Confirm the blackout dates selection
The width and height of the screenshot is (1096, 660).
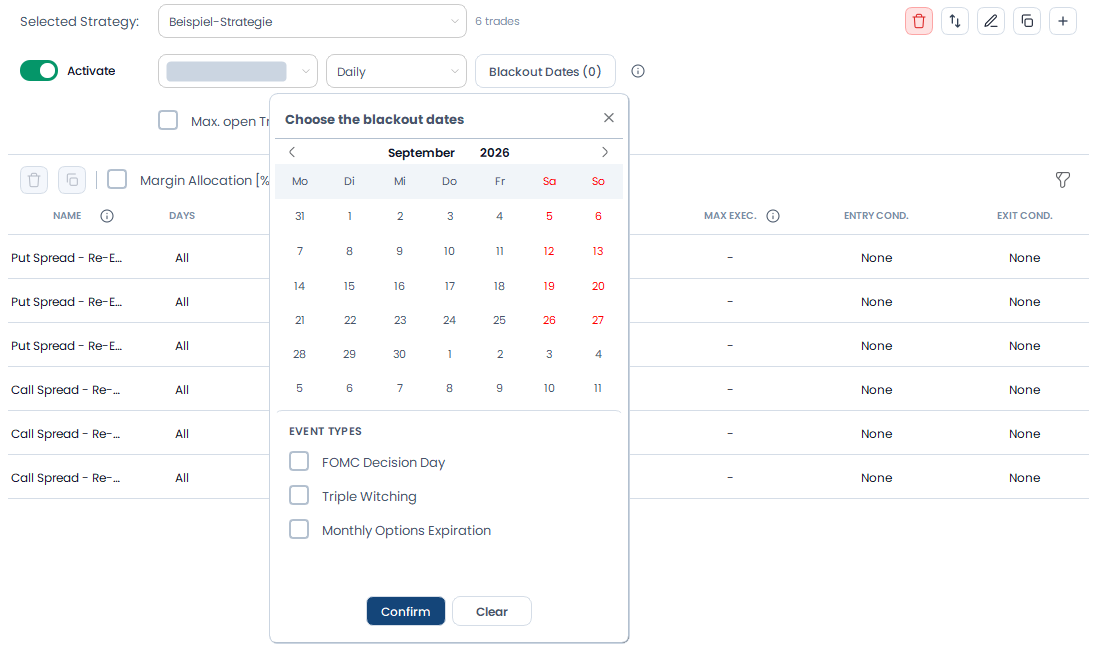tap(405, 611)
